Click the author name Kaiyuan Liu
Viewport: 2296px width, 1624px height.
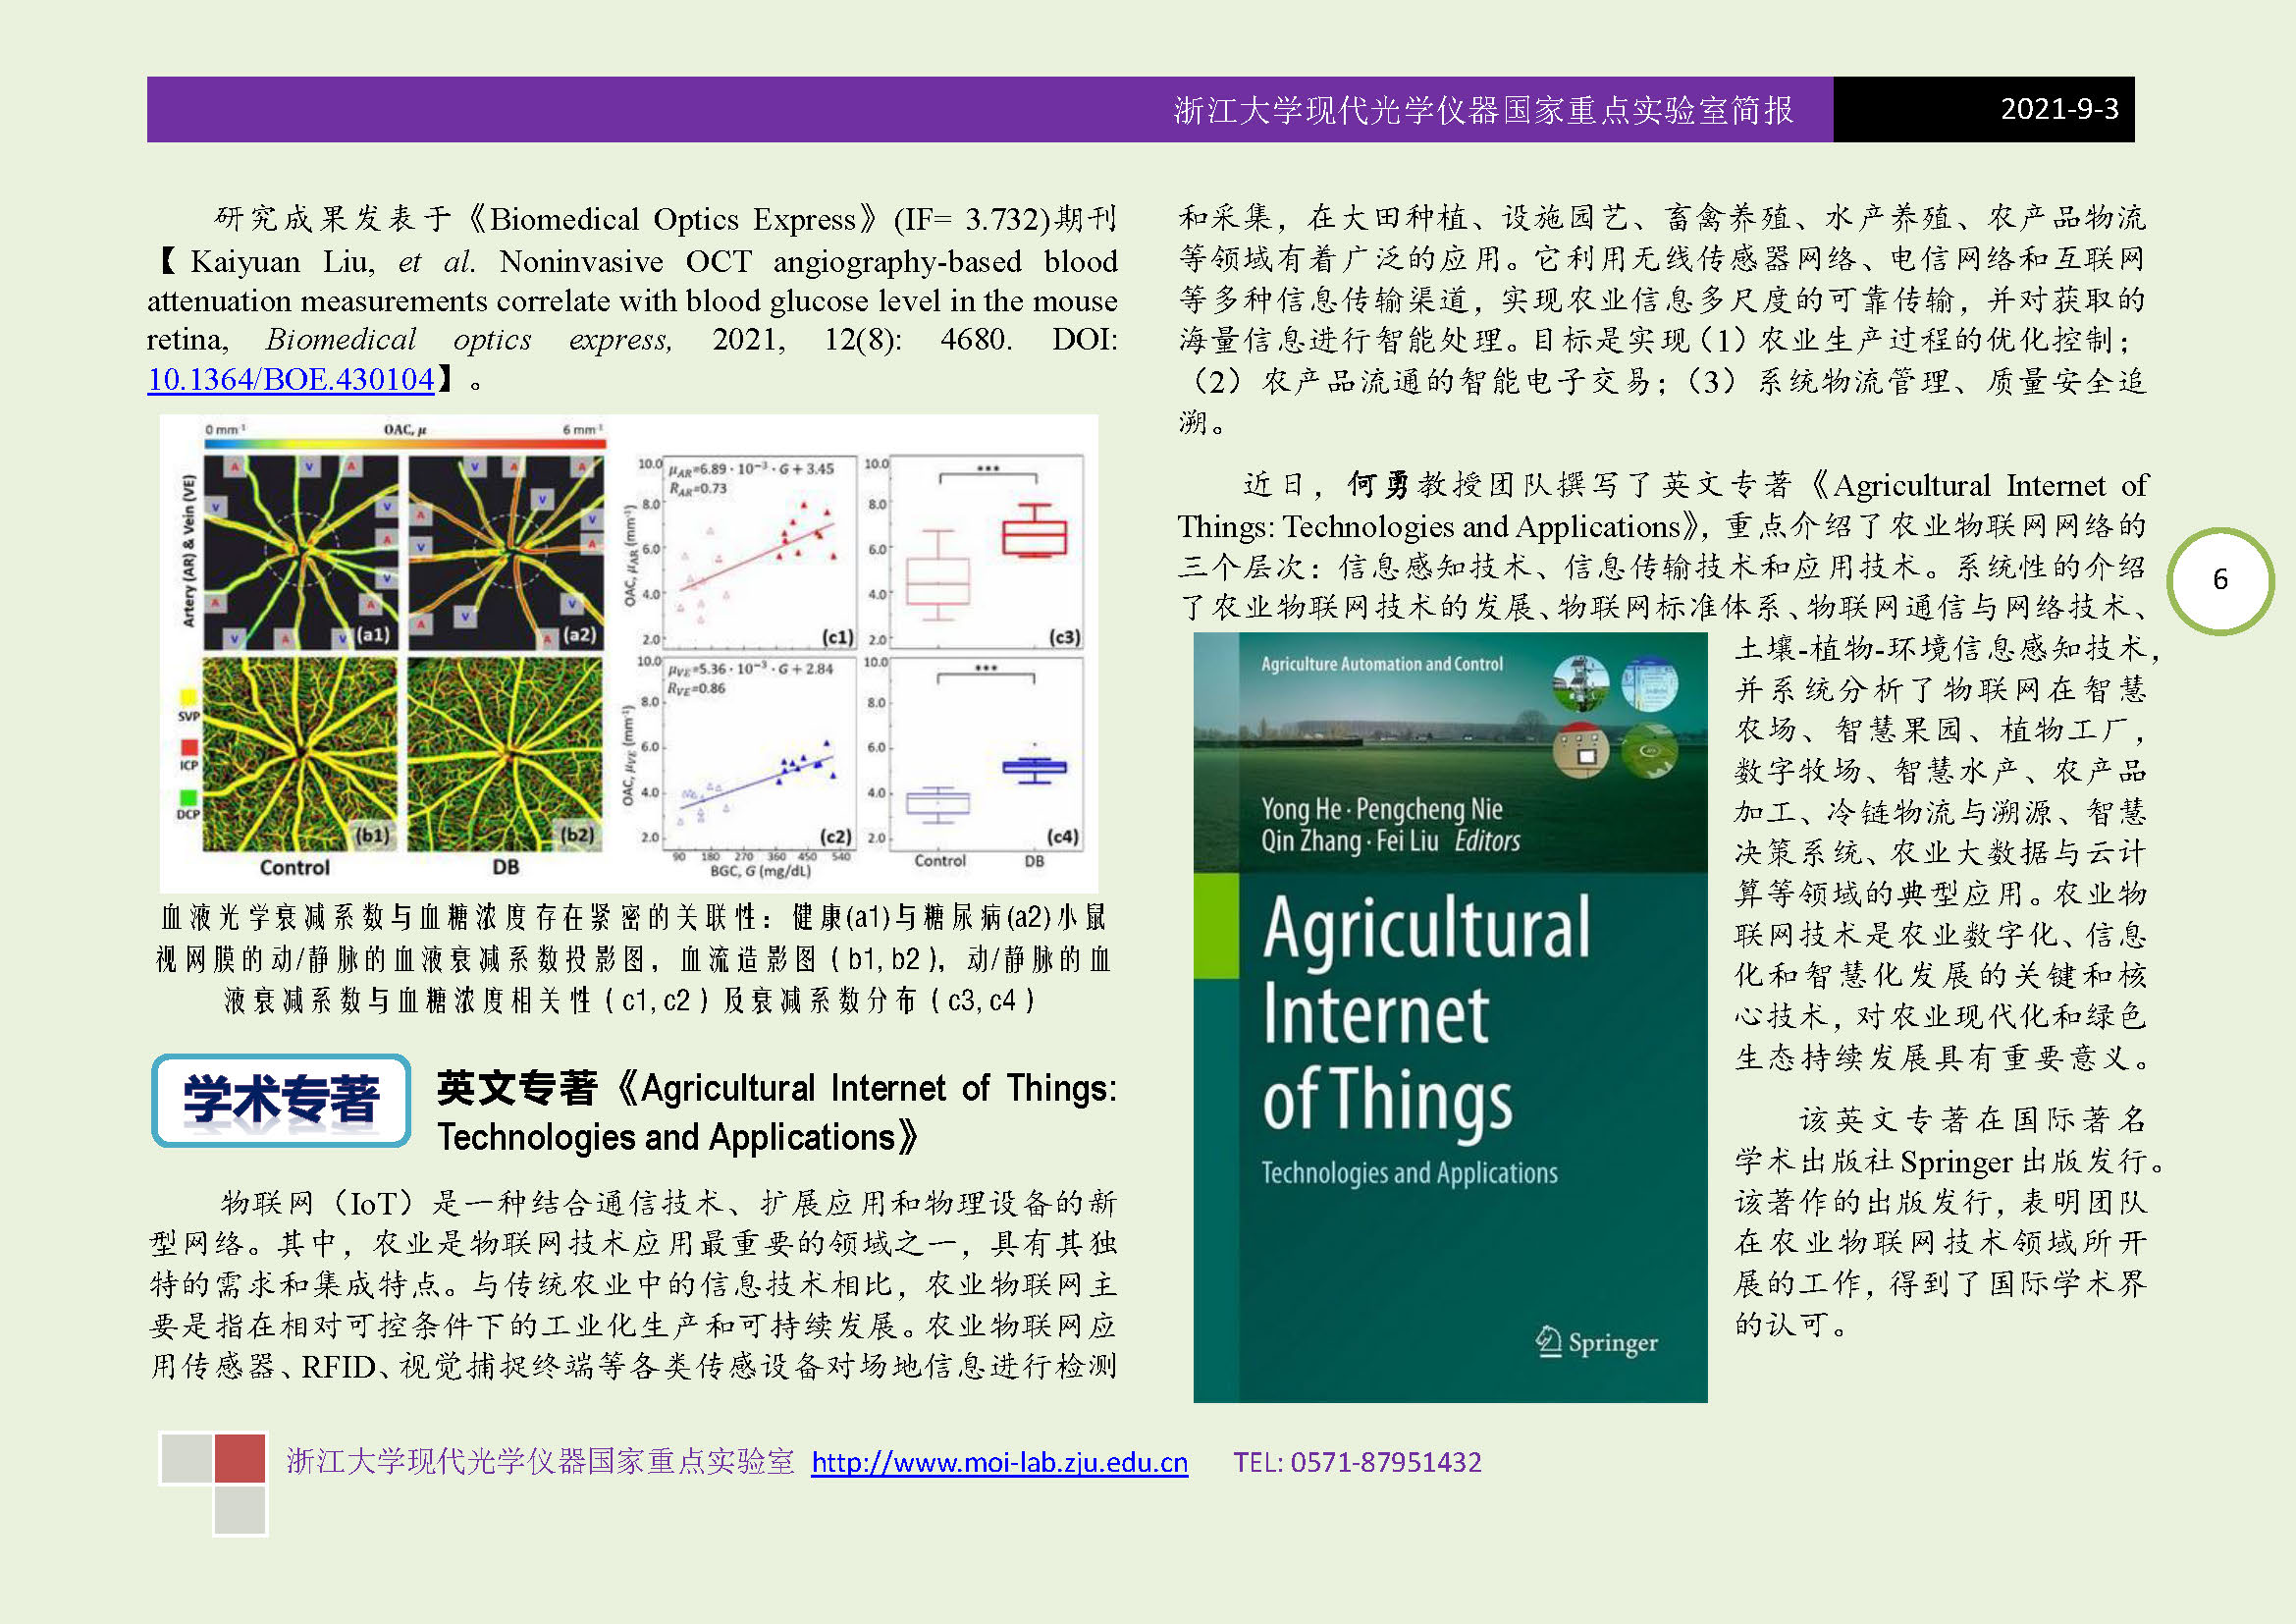282,261
